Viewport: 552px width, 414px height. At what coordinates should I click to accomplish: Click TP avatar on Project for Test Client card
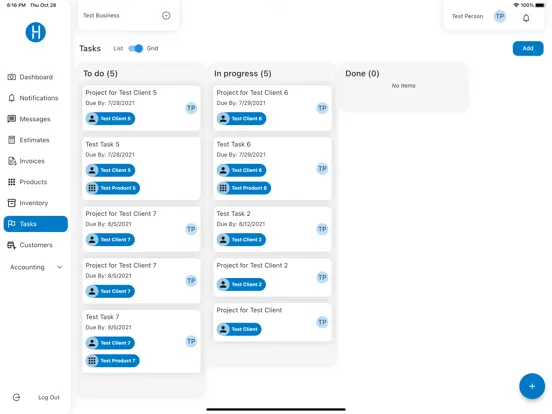(x=322, y=322)
